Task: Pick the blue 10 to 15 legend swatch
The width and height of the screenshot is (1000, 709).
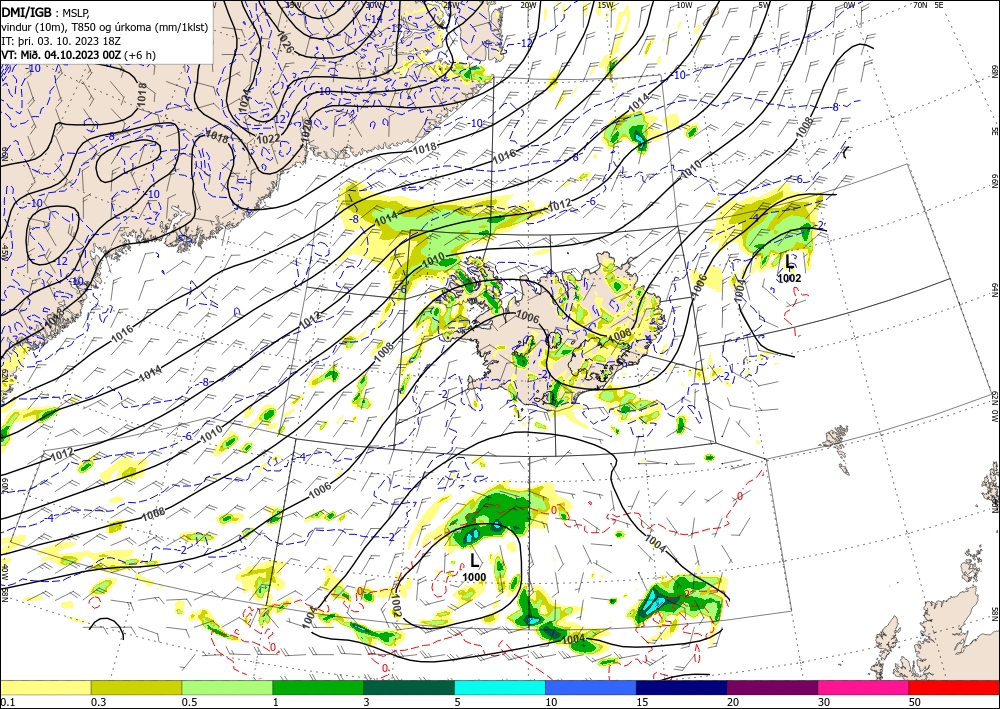Action: pos(591,687)
